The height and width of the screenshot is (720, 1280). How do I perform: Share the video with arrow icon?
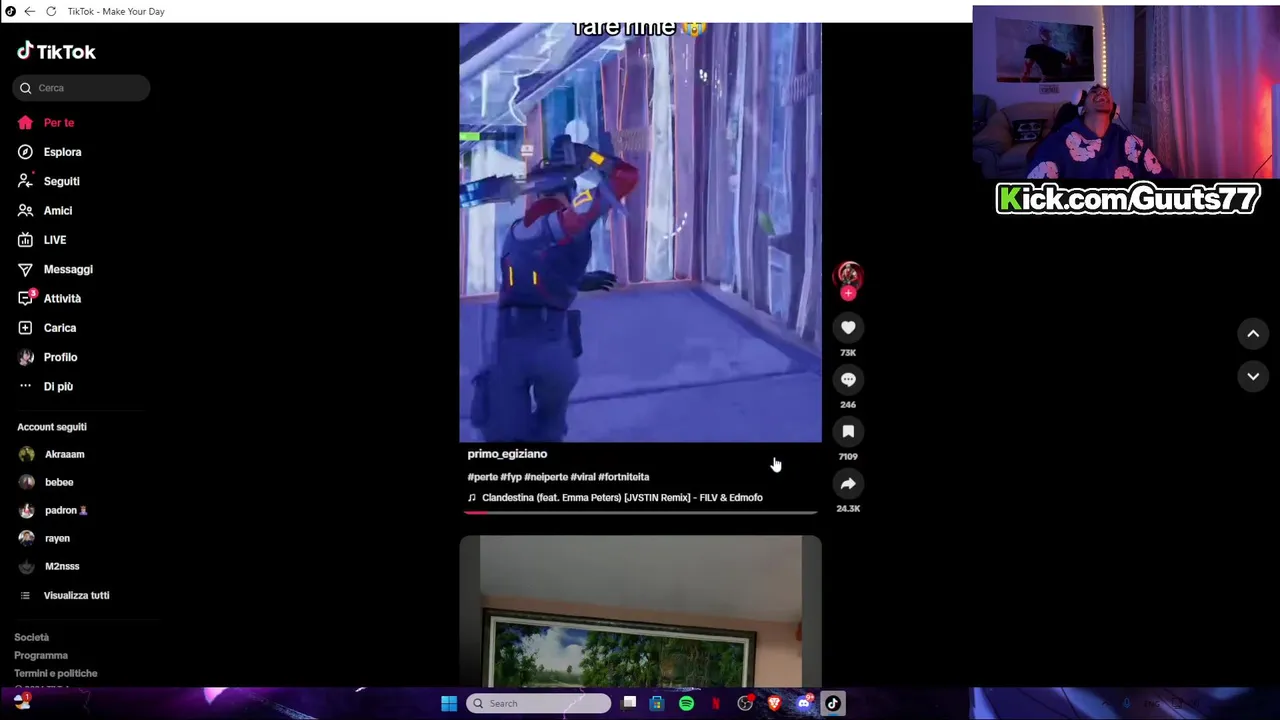(x=848, y=483)
